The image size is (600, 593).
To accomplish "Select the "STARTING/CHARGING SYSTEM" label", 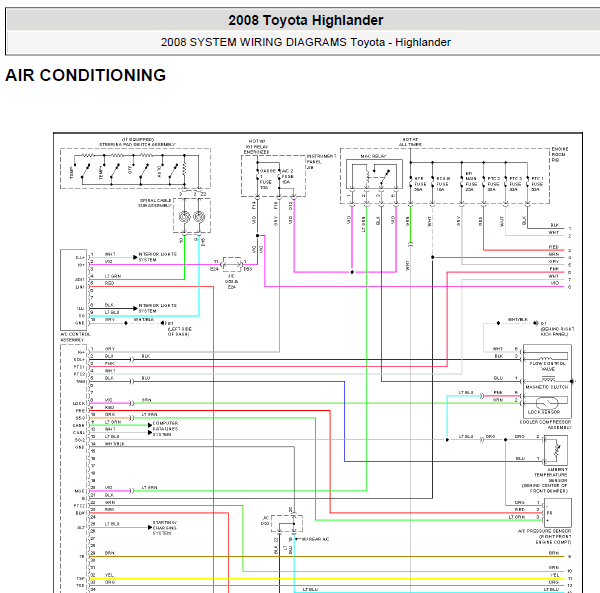I will click(165, 528).
